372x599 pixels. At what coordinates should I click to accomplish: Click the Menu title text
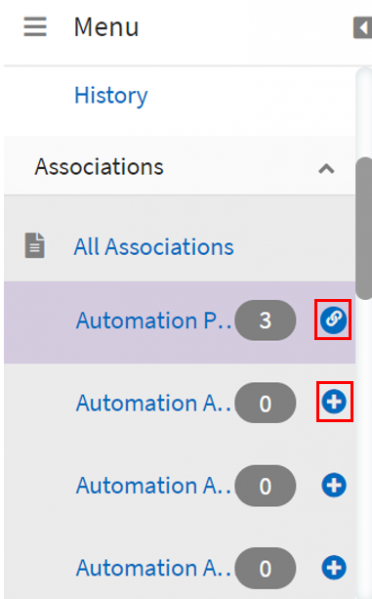tap(107, 27)
